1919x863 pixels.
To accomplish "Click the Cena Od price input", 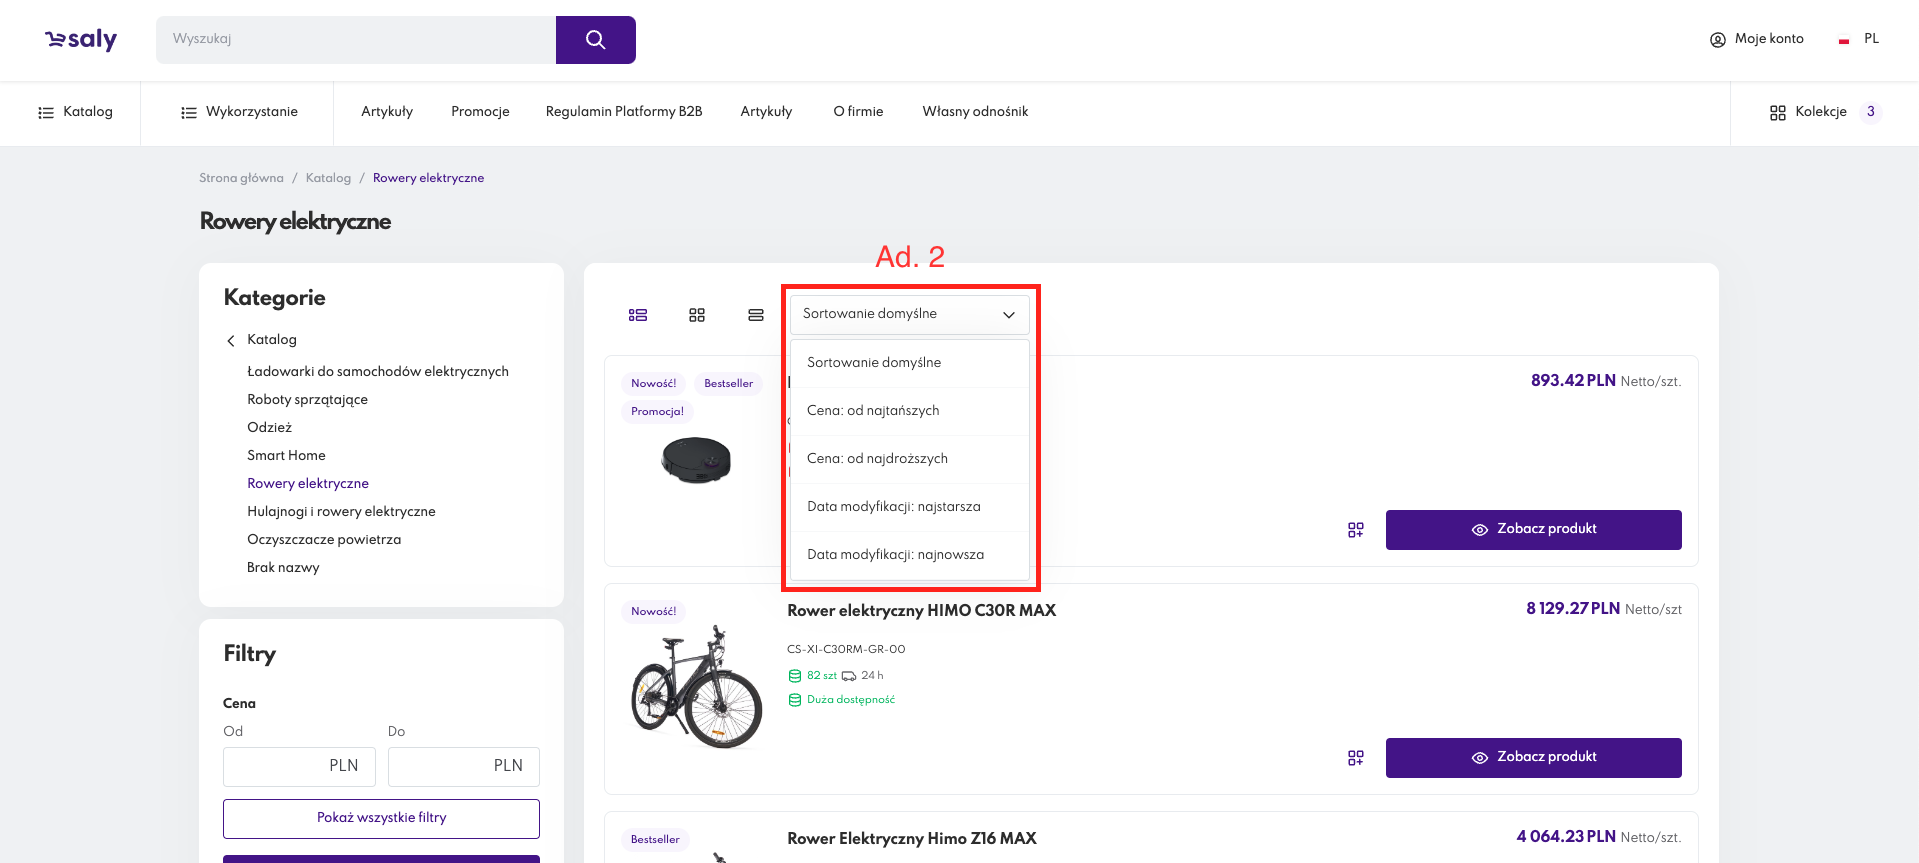I will pyautogui.click(x=299, y=766).
